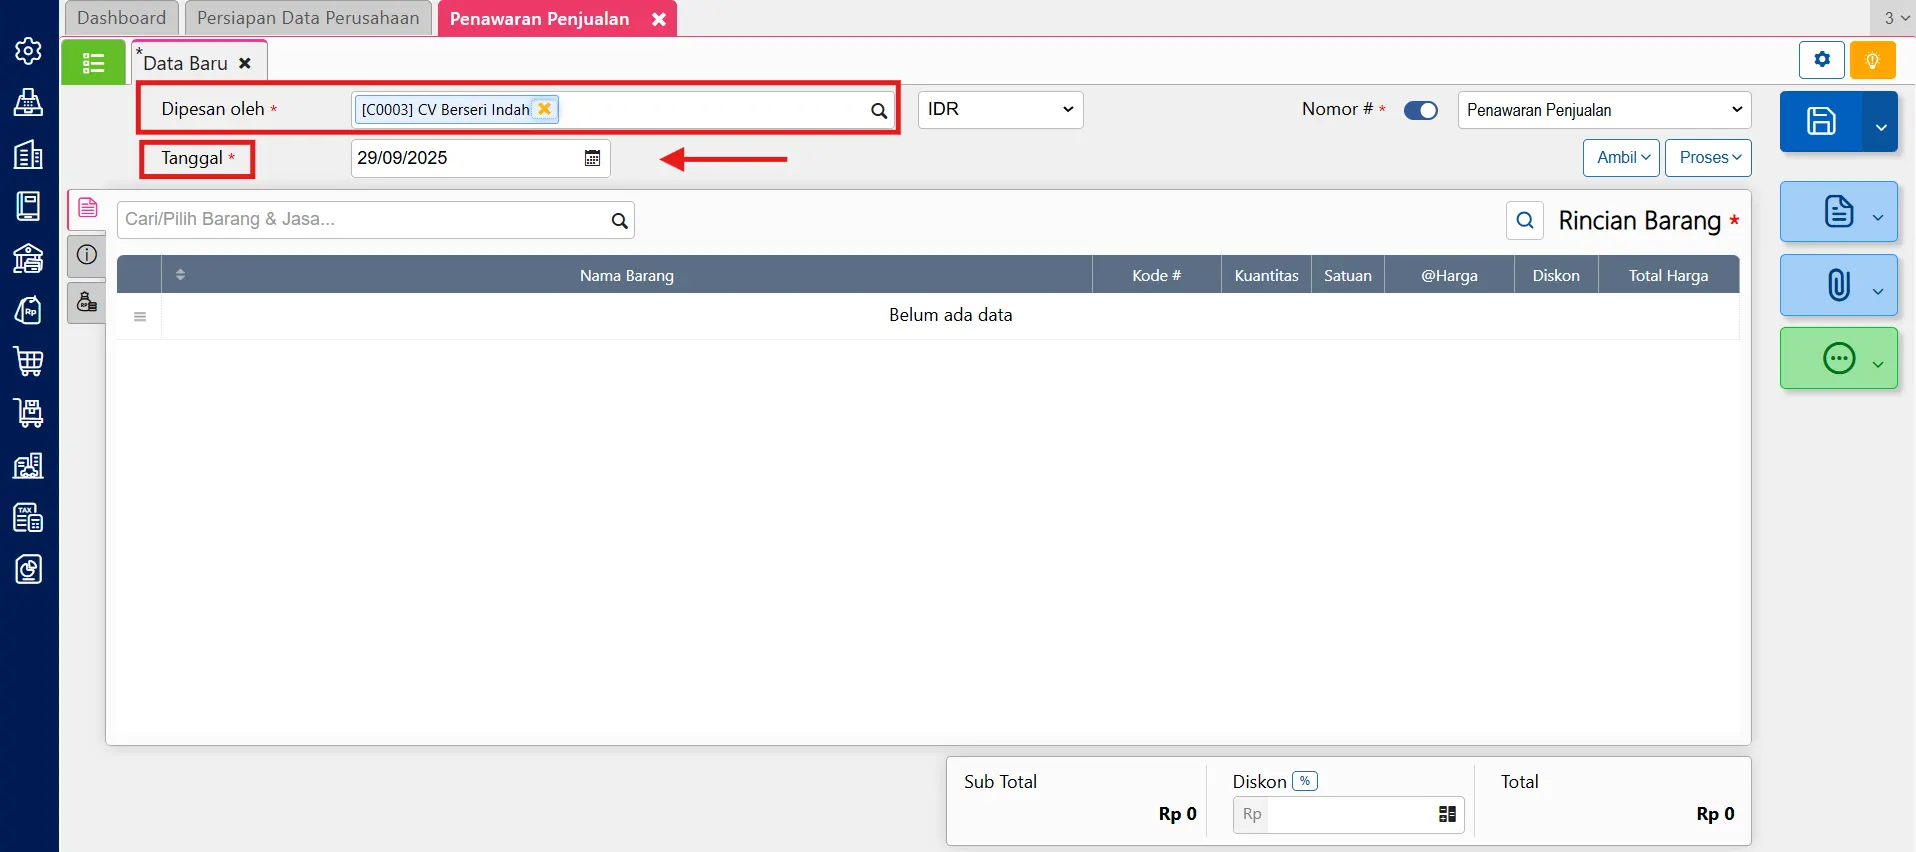Open the Penawaran Penjualan numbering dropdown
Image resolution: width=1916 pixels, height=852 pixels.
coord(1604,110)
